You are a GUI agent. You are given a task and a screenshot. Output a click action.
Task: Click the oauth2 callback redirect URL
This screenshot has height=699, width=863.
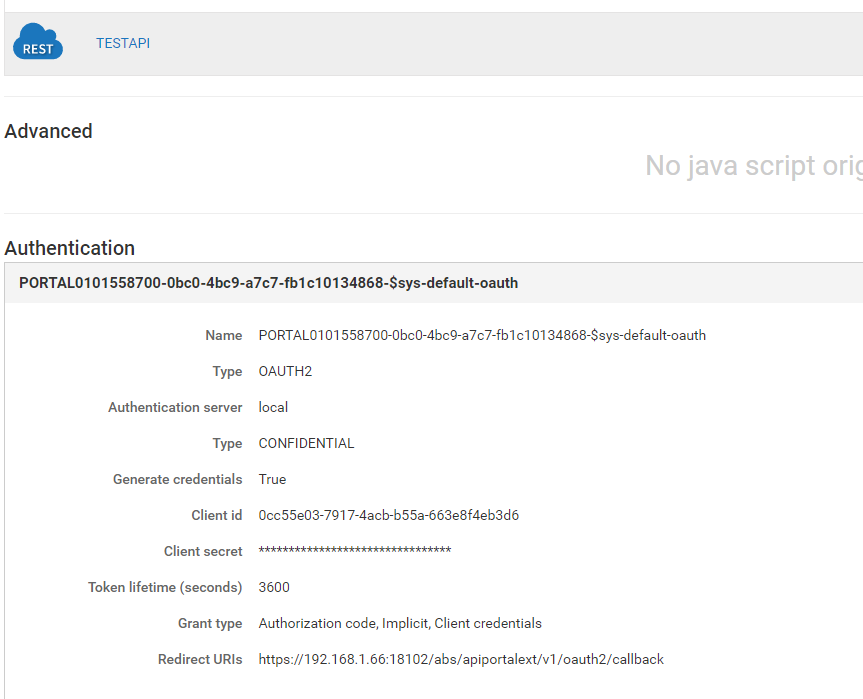click(x=461, y=659)
